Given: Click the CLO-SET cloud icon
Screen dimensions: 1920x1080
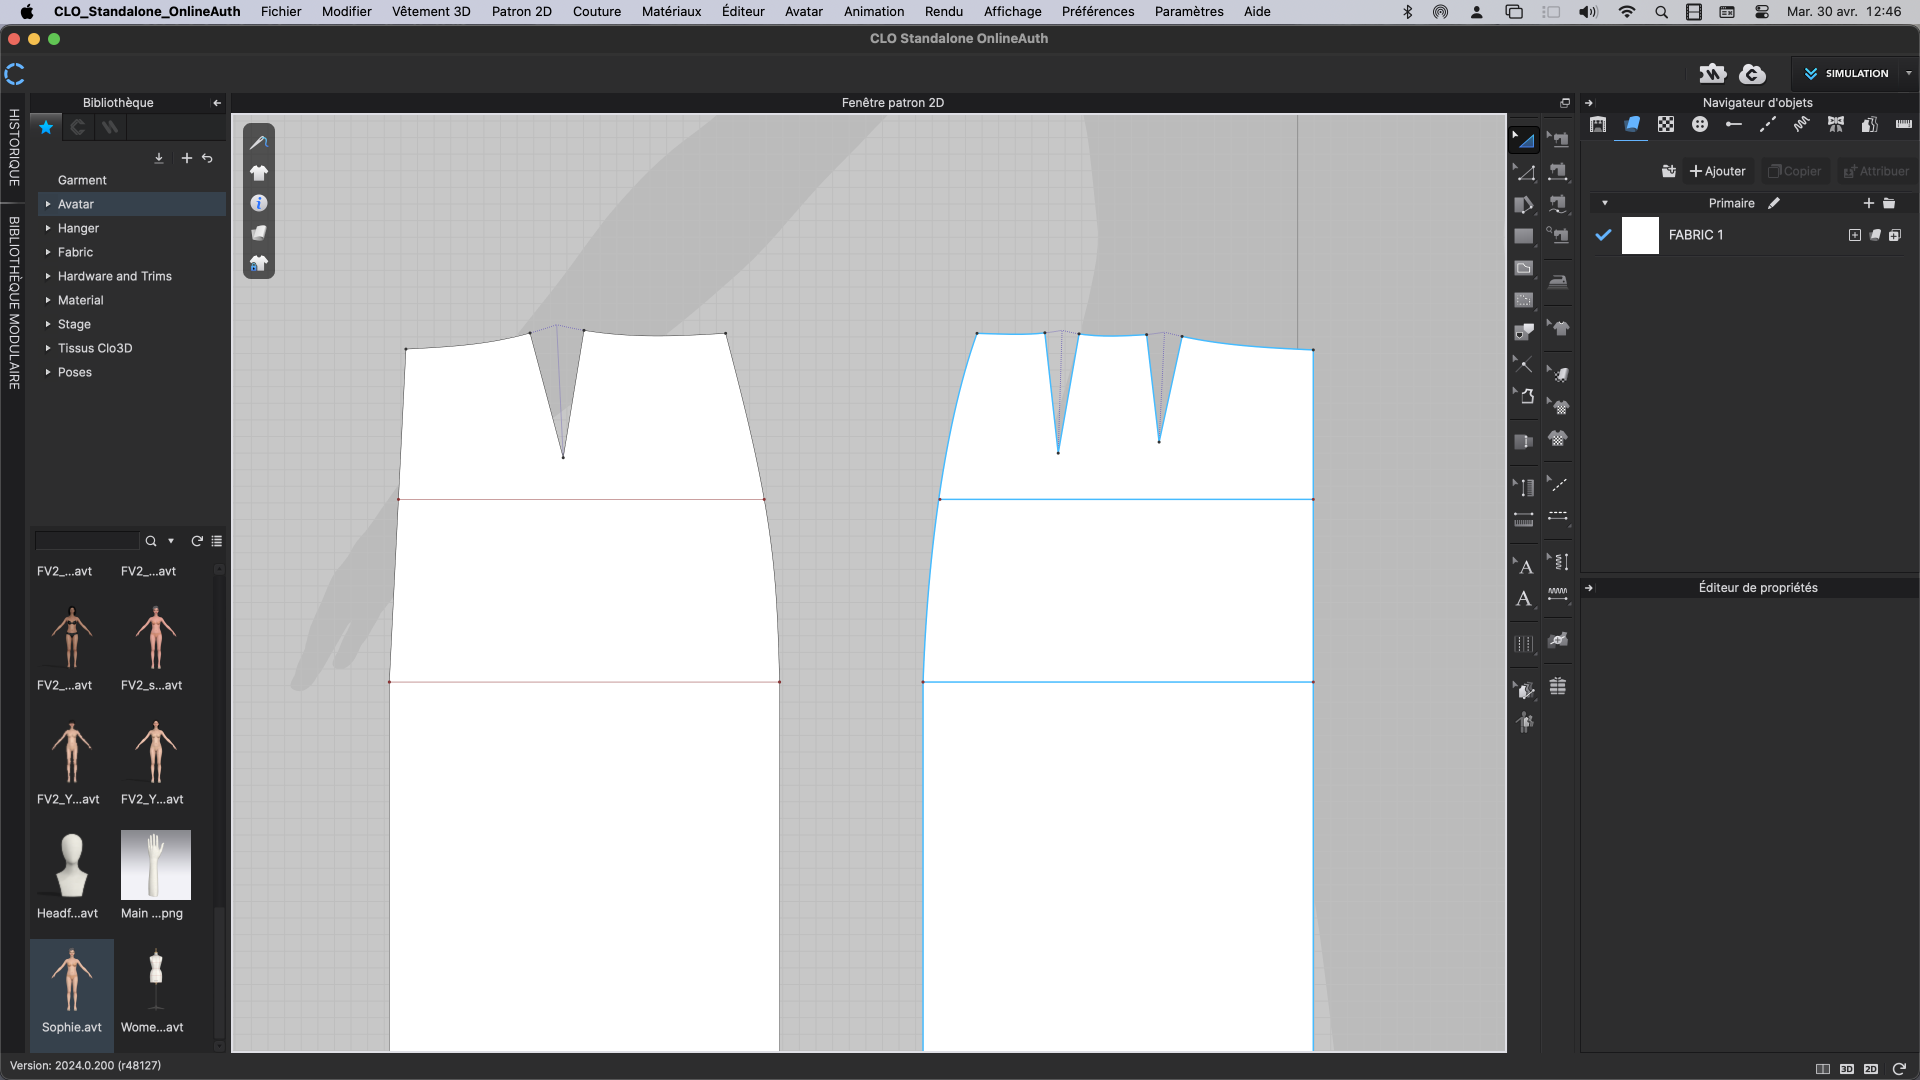Looking at the screenshot, I should pos(1752,73).
